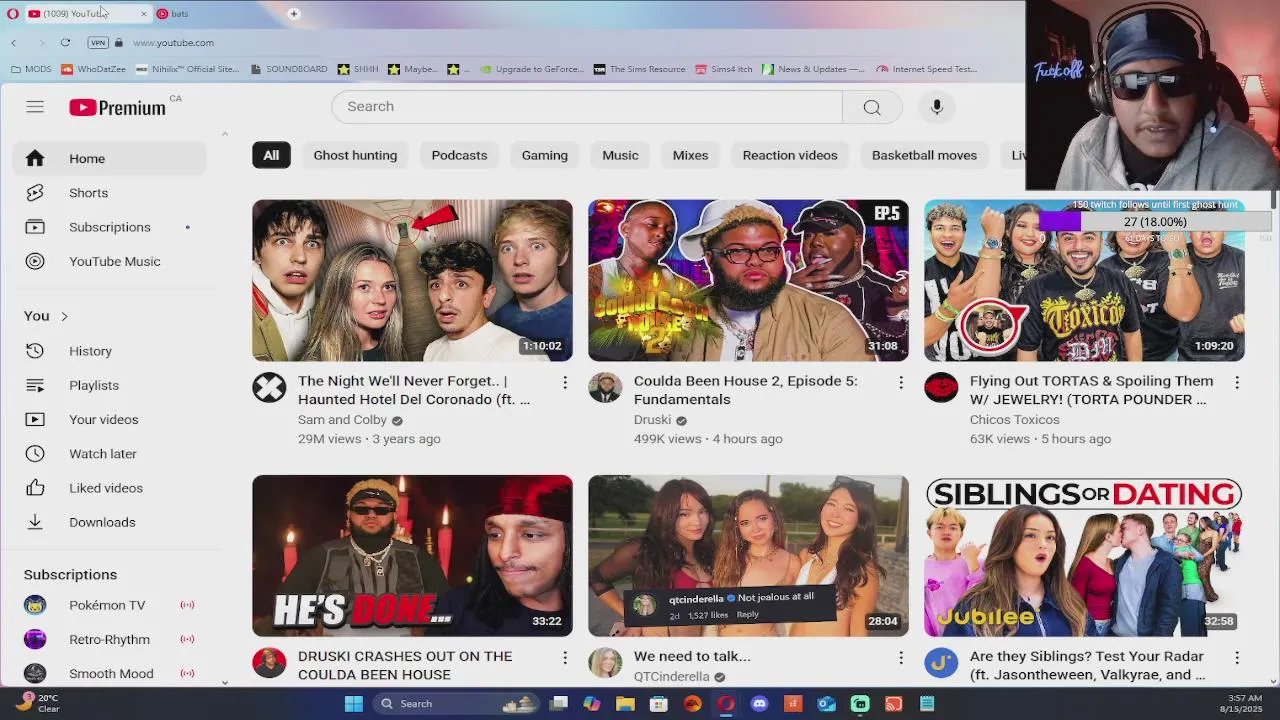The image size is (1280, 720).
Task: Play the Siblings or Dating thumbnail
Action: pyautogui.click(x=1084, y=556)
